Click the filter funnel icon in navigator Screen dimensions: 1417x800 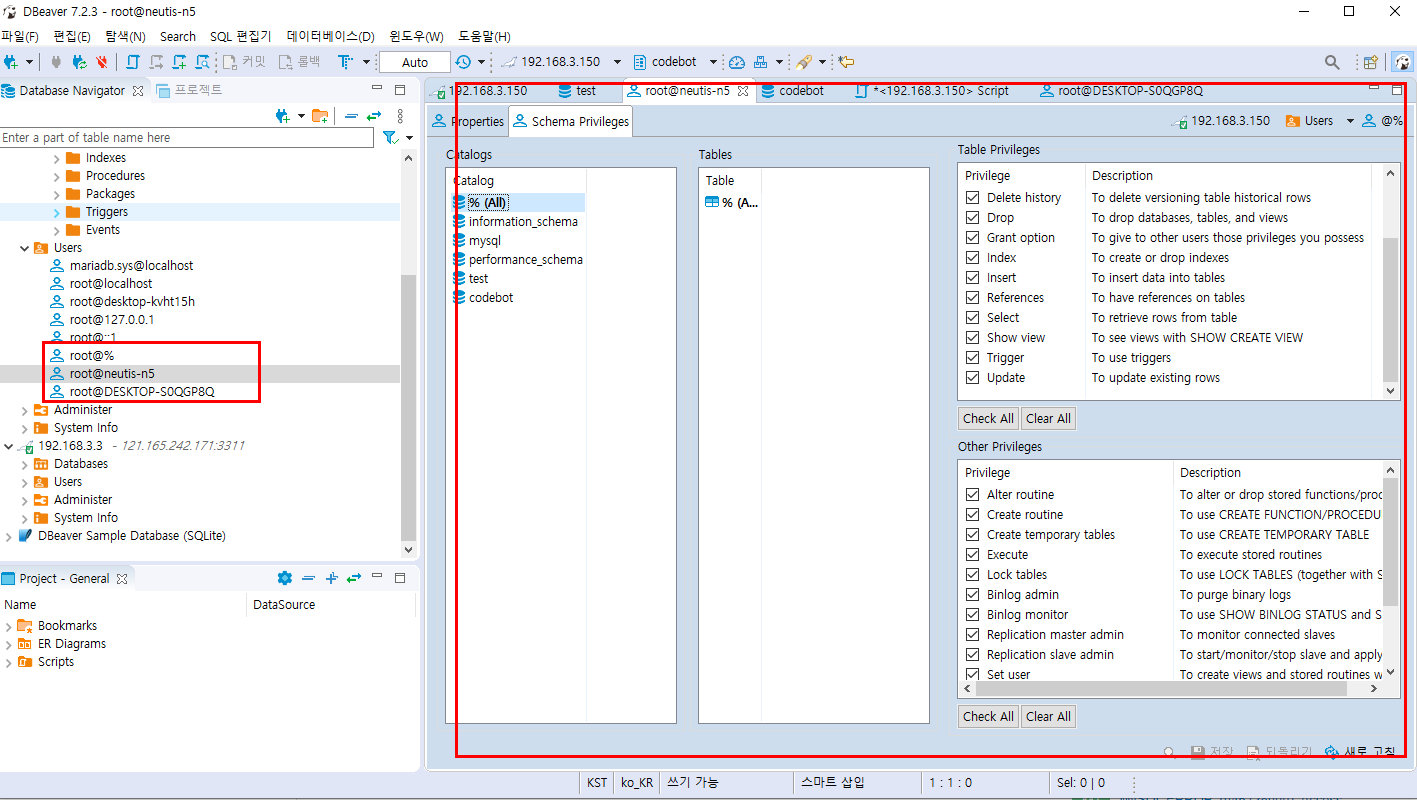(391, 137)
